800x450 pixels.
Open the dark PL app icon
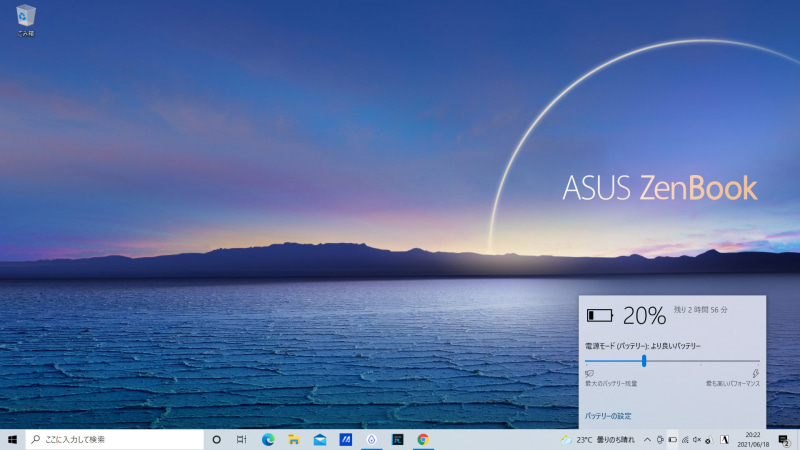point(397,439)
